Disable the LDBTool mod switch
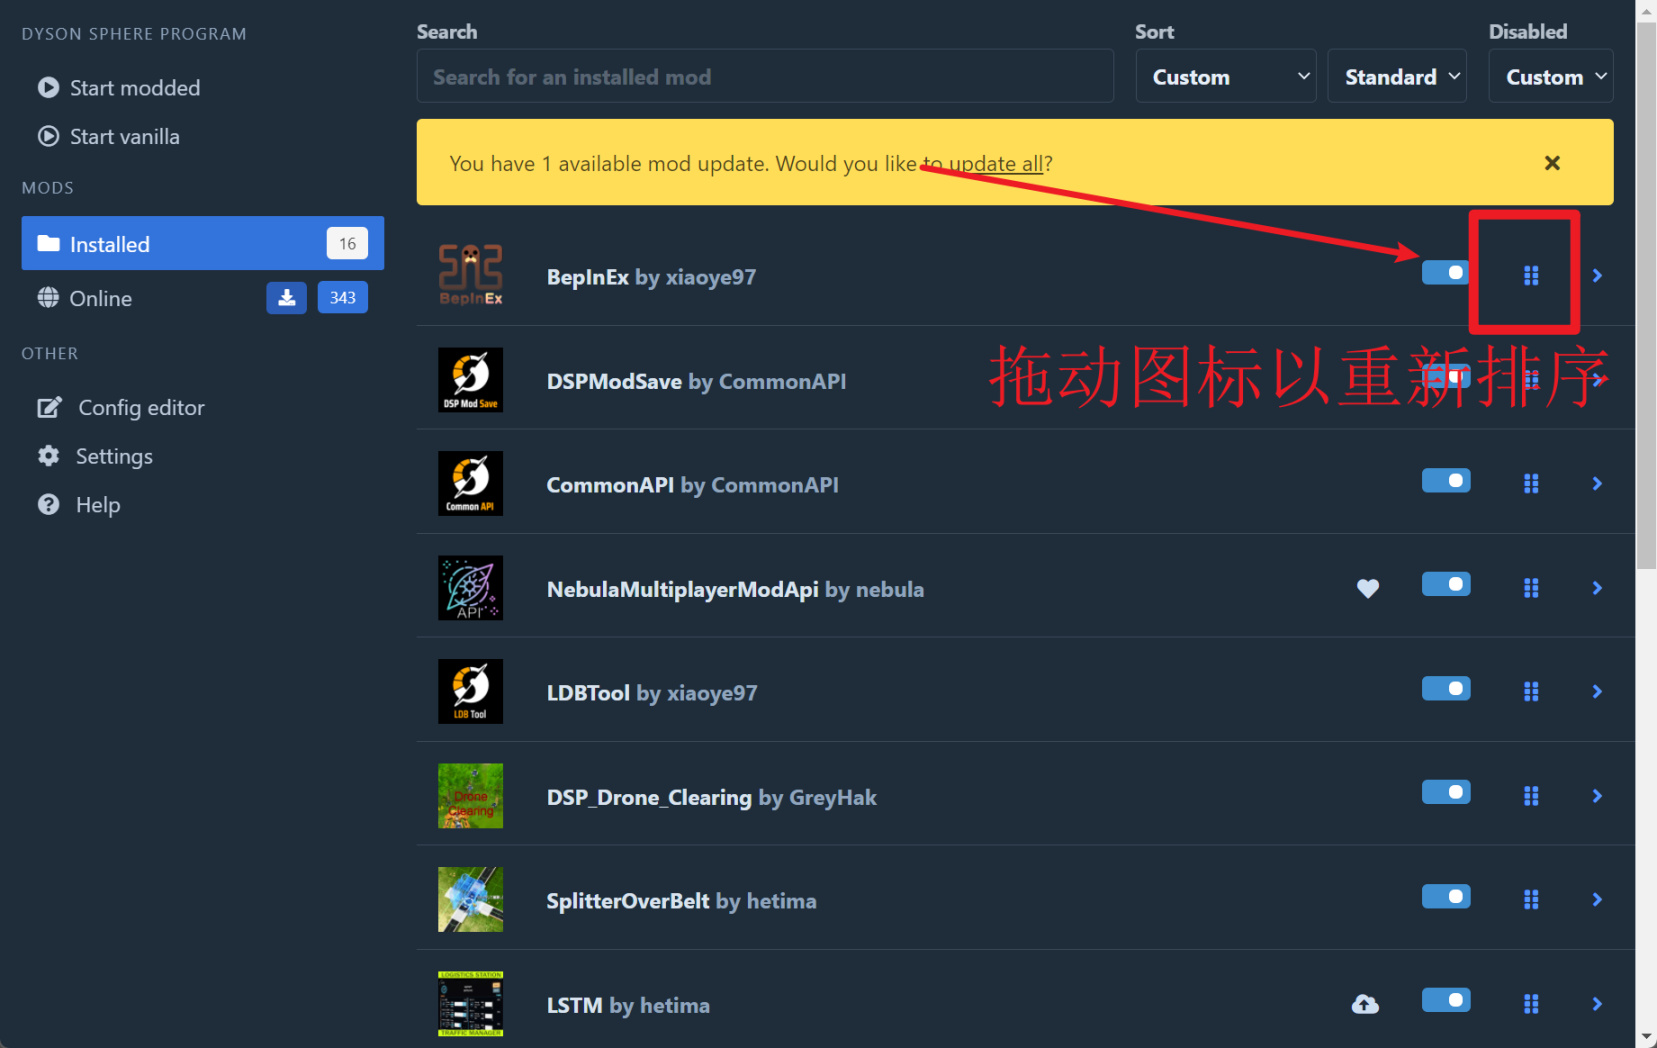The image size is (1657, 1048). click(x=1446, y=688)
